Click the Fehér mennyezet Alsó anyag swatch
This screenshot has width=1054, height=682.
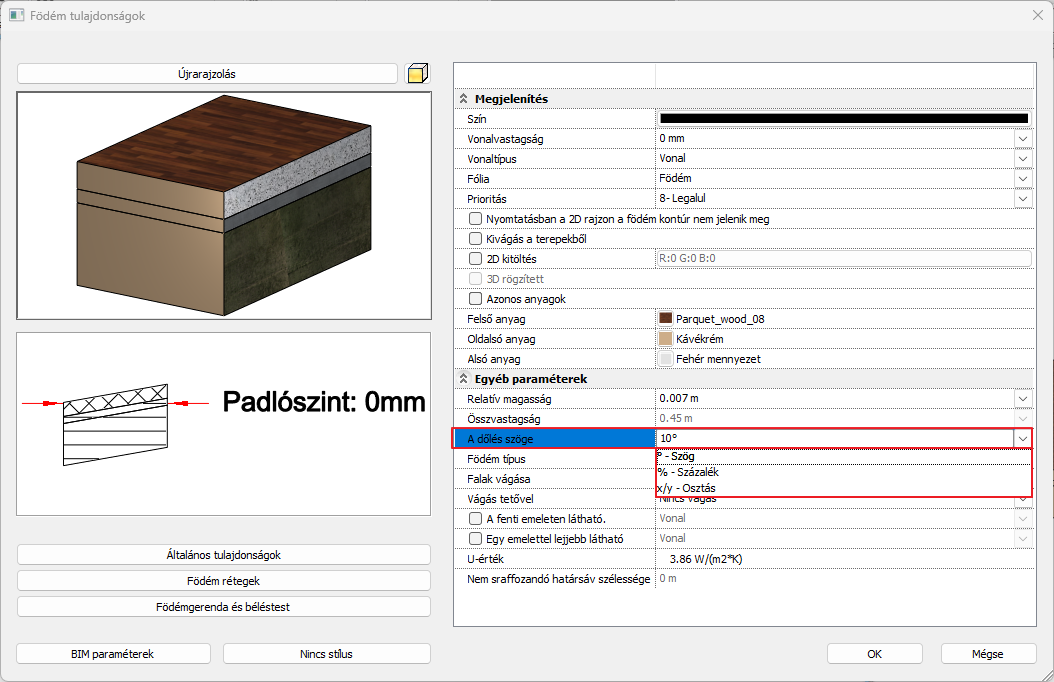[x=665, y=359]
